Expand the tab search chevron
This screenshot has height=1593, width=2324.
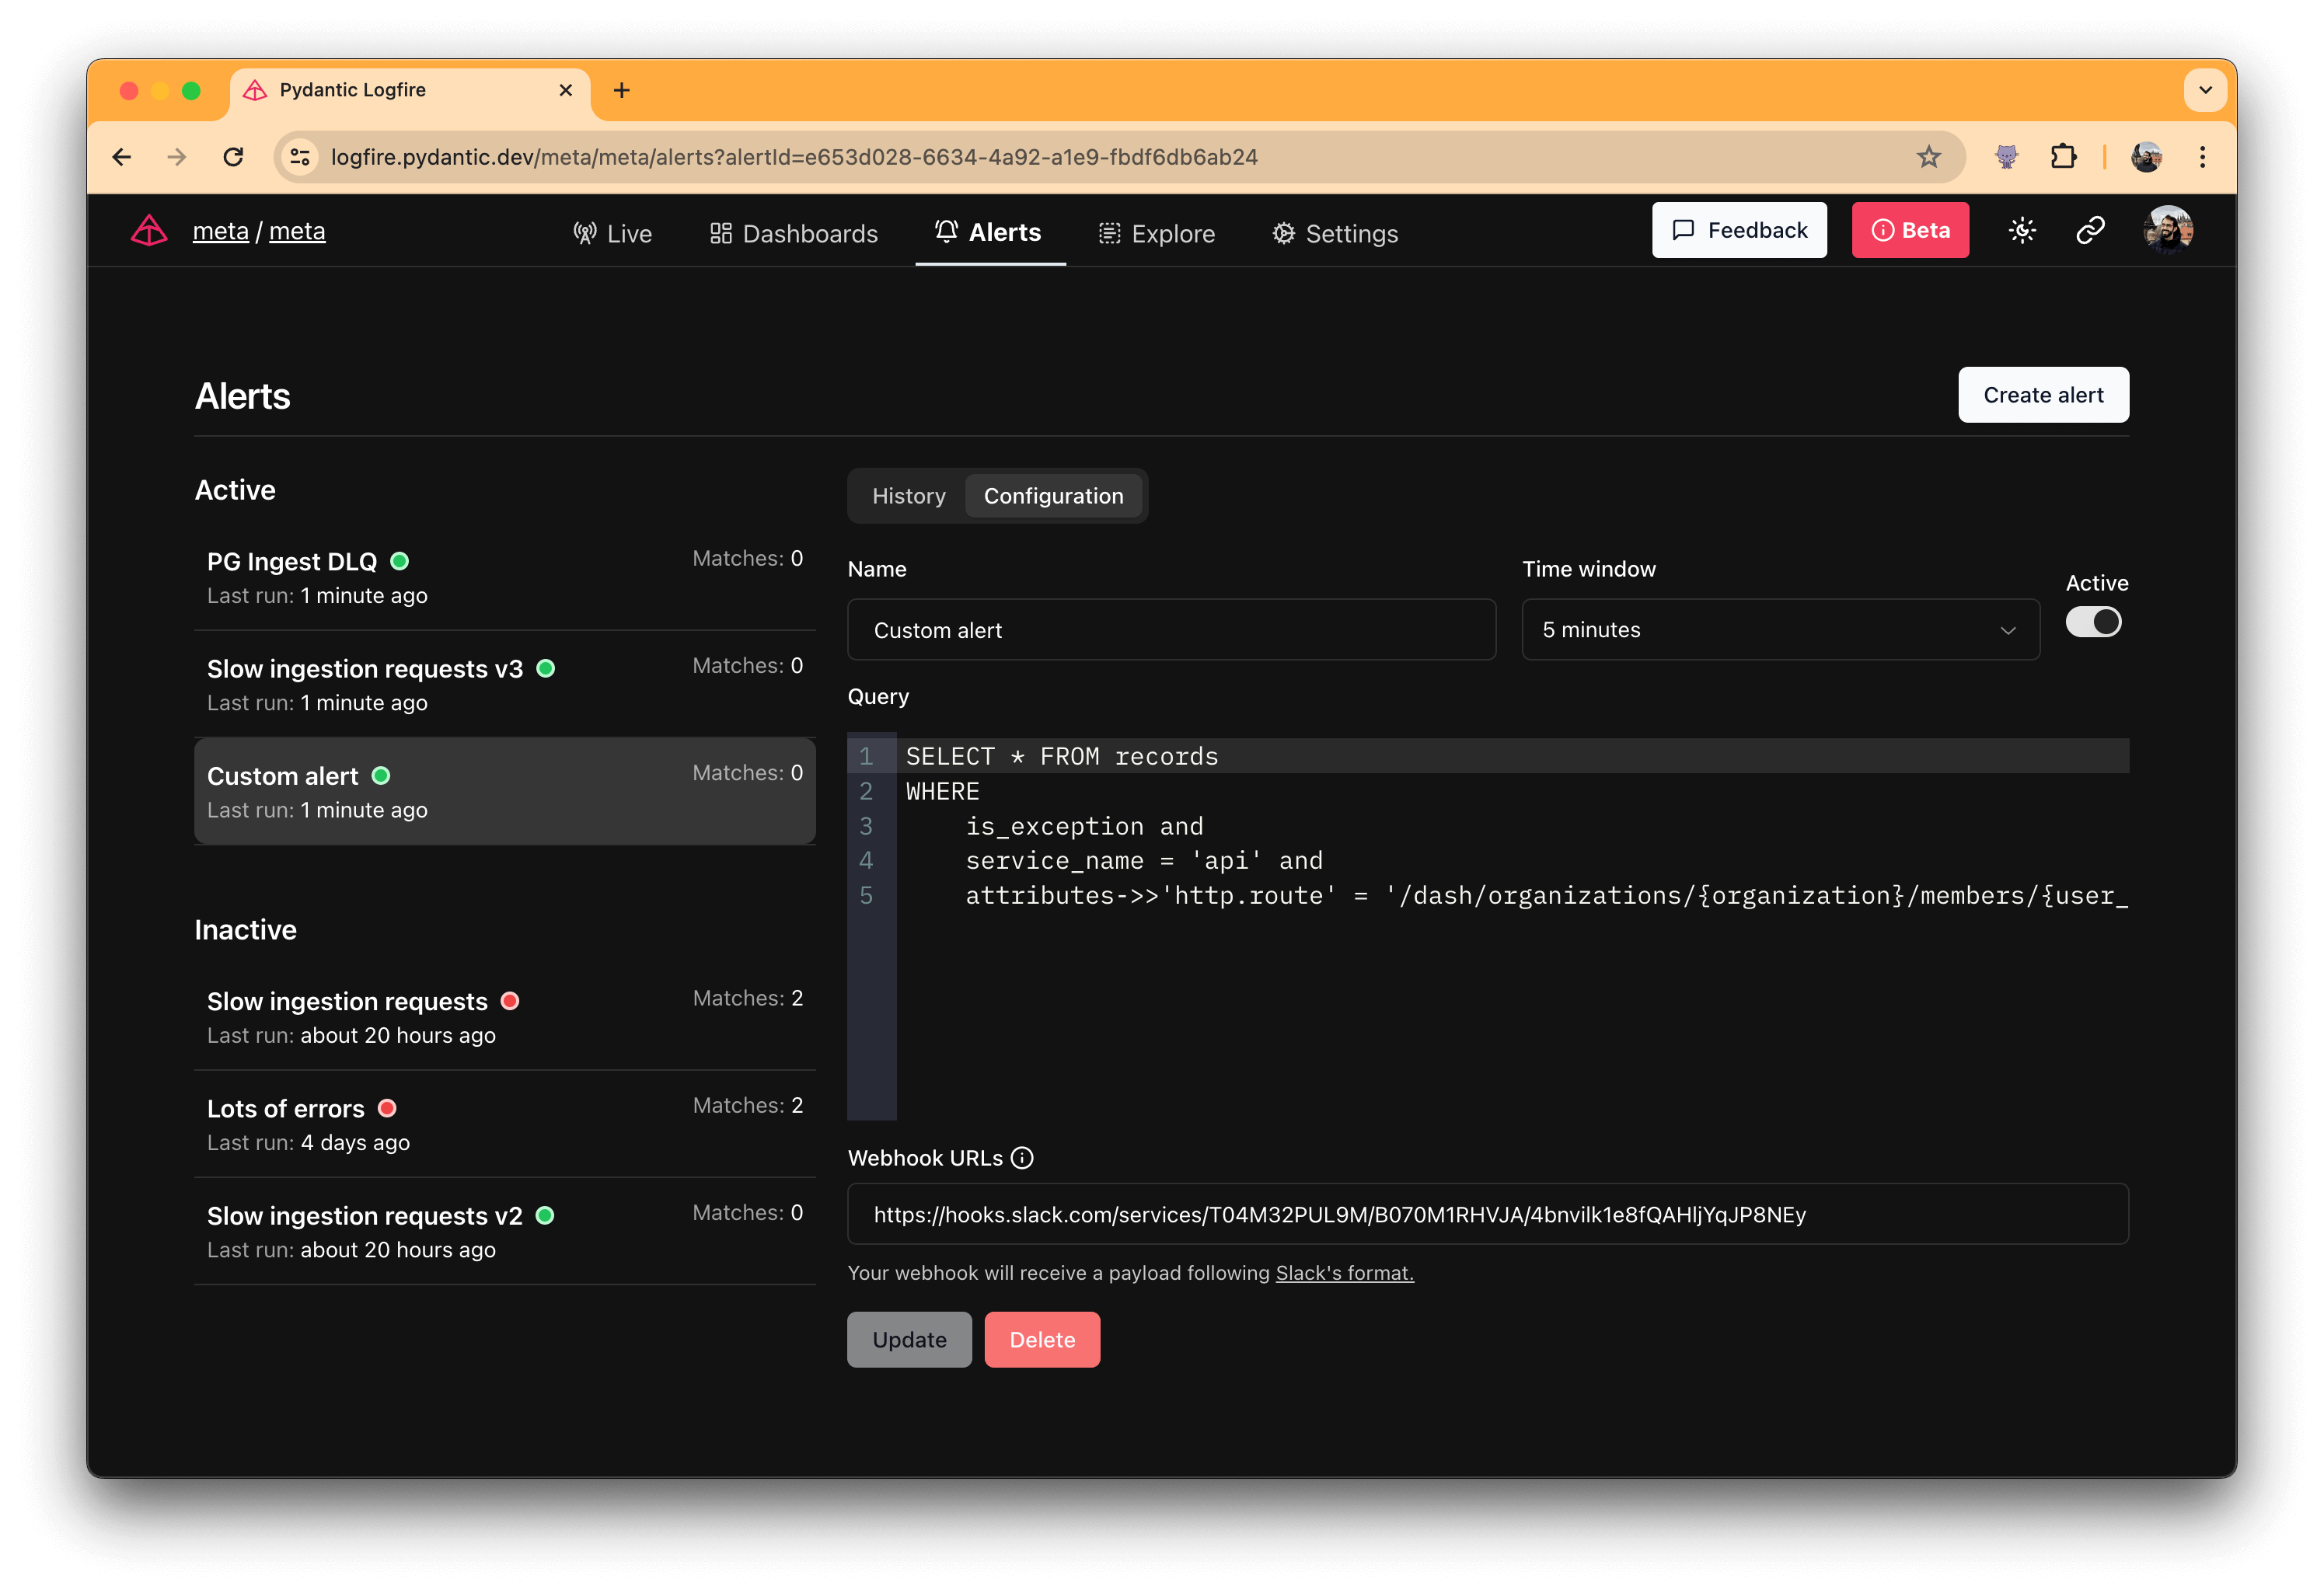(x=2205, y=90)
